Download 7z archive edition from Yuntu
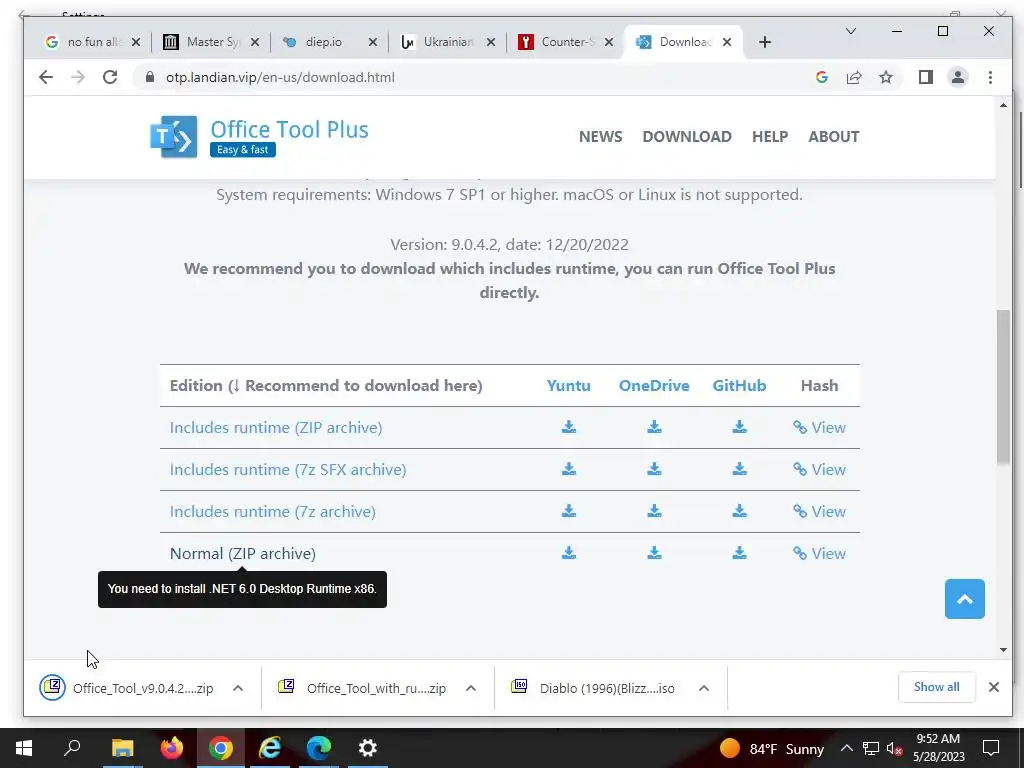 tap(569, 511)
